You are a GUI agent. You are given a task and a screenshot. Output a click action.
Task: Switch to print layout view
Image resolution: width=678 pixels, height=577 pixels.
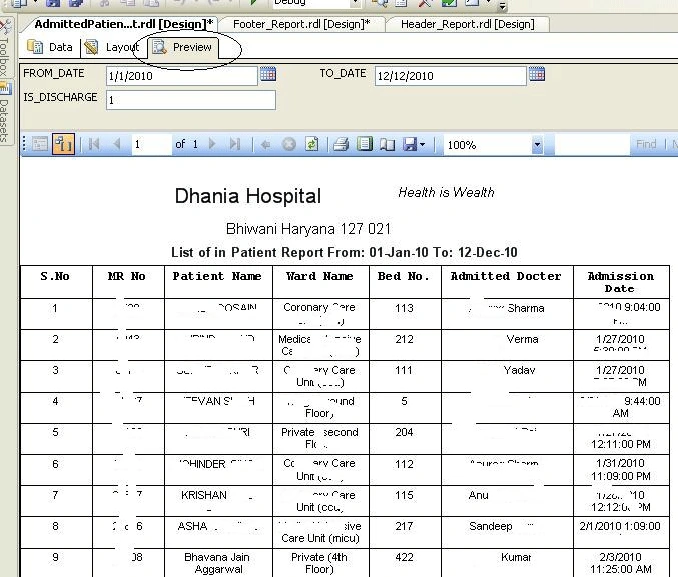tap(365, 144)
